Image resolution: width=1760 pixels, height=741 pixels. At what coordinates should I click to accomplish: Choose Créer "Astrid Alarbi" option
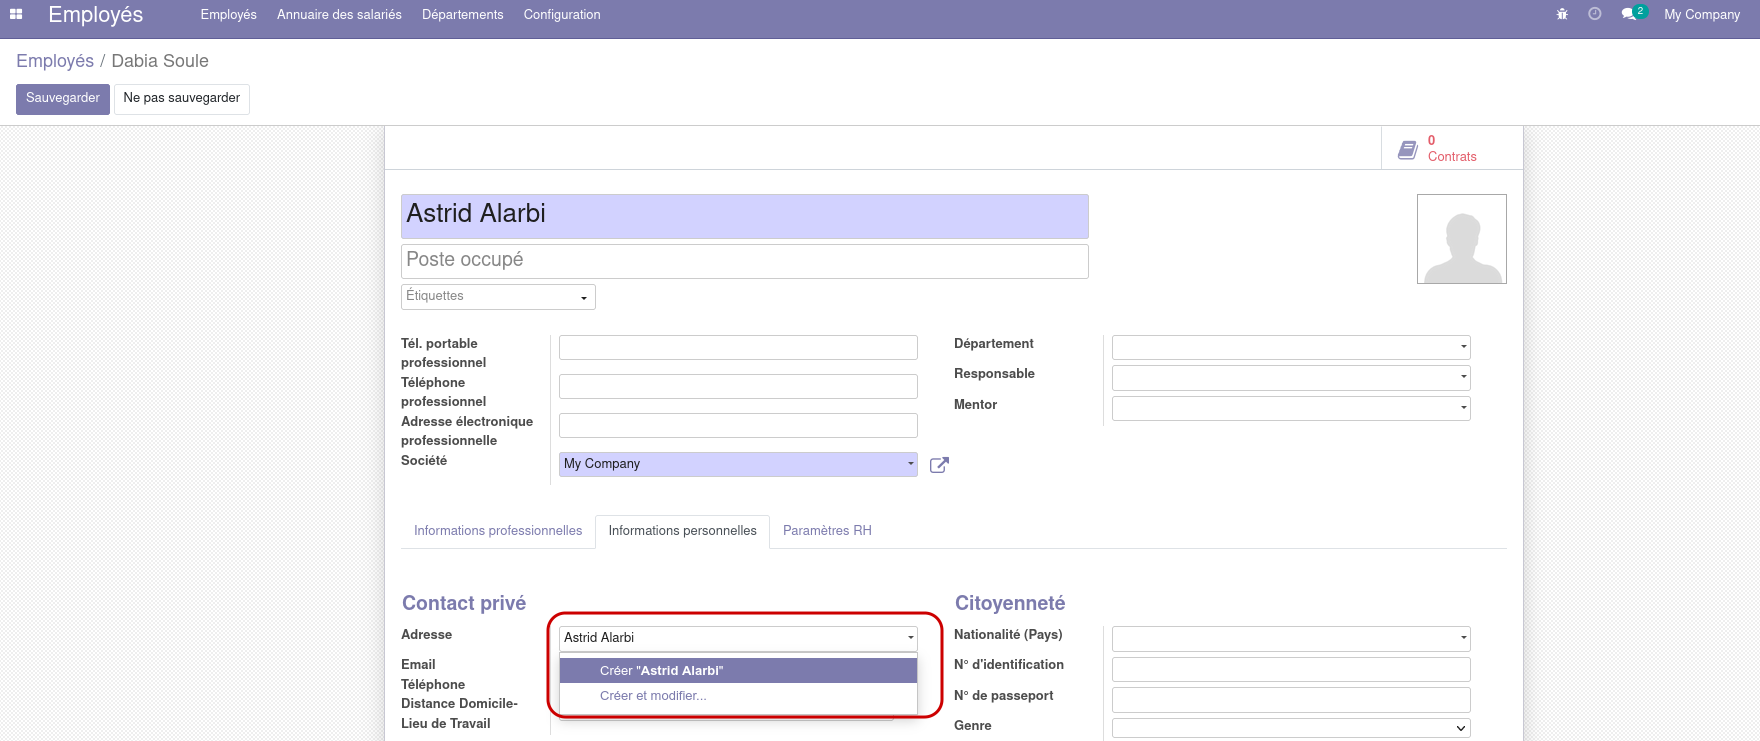(738, 670)
